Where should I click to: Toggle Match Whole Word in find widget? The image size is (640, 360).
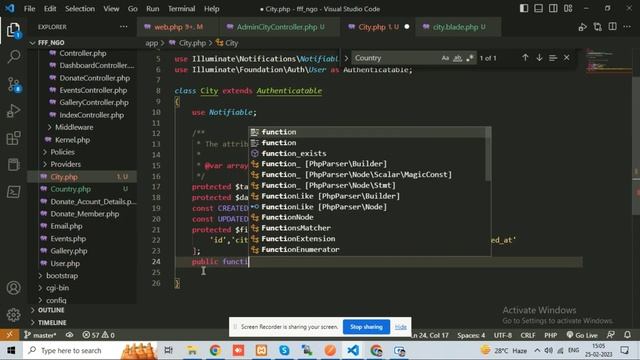[458, 58]
